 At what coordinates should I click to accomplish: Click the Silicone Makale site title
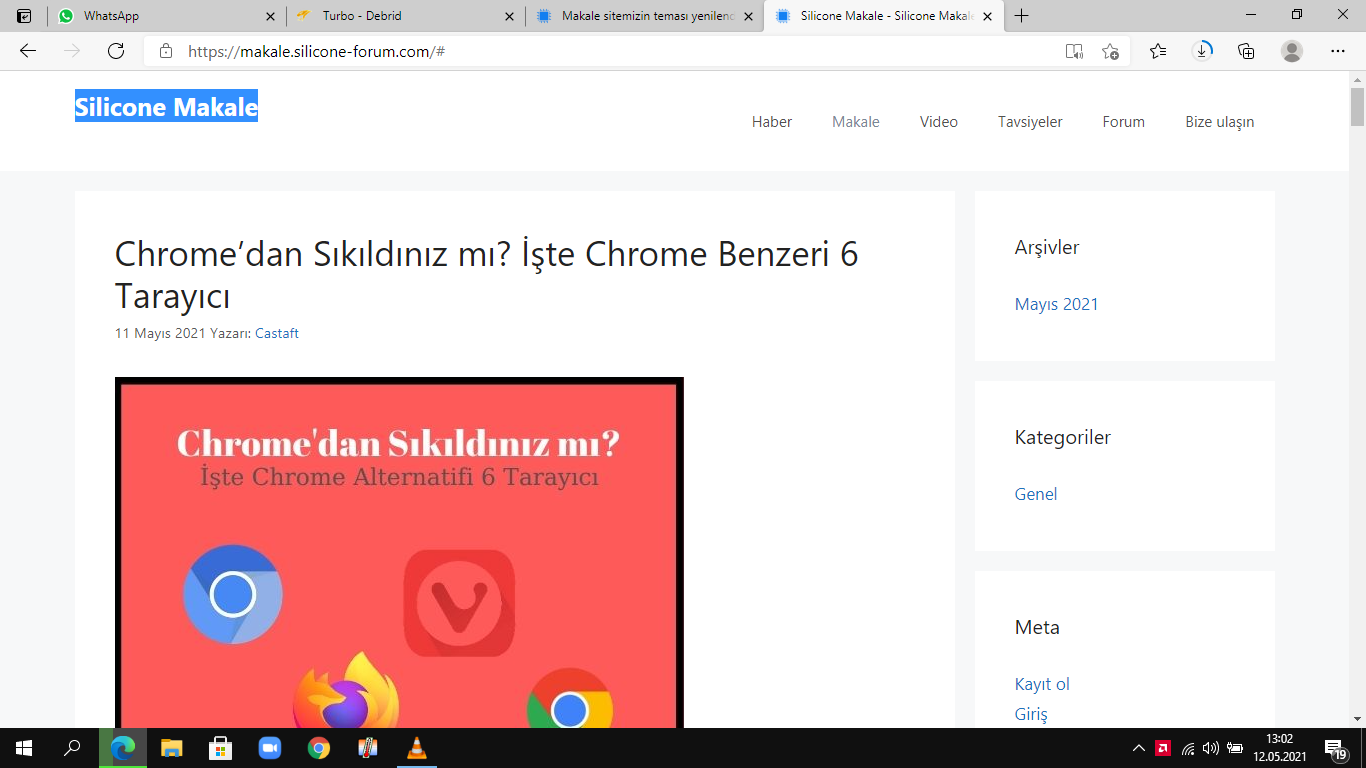(166, 107)
